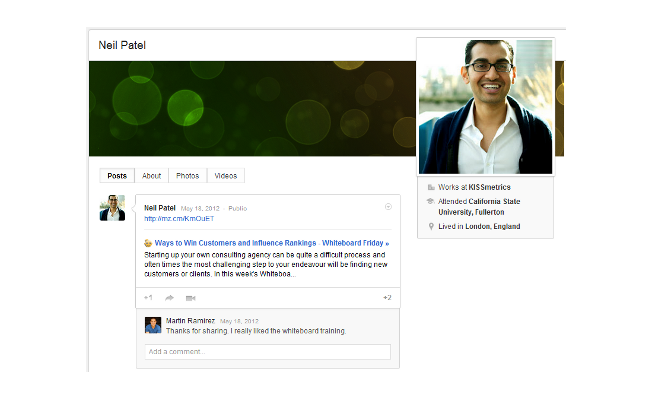Open the Photos tab
The width and height of the screenshot is (652, 400).
187,175
